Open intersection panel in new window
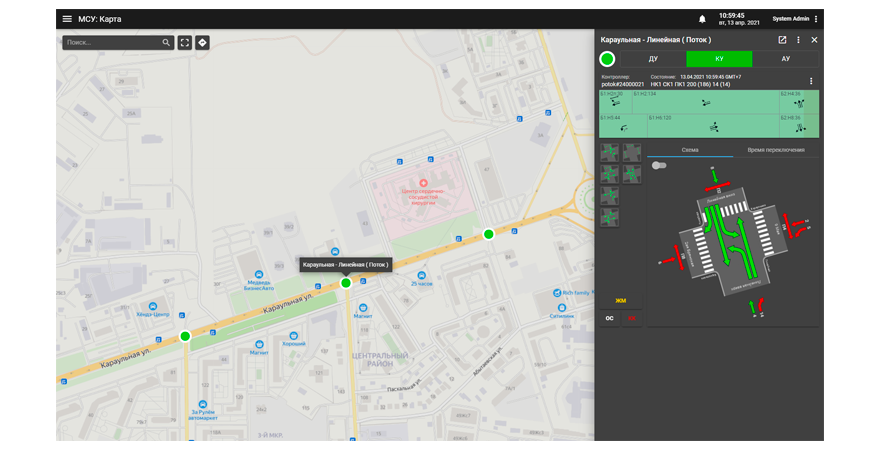The height and width of the screenshot is (450, 880). [x=782, y=40]
